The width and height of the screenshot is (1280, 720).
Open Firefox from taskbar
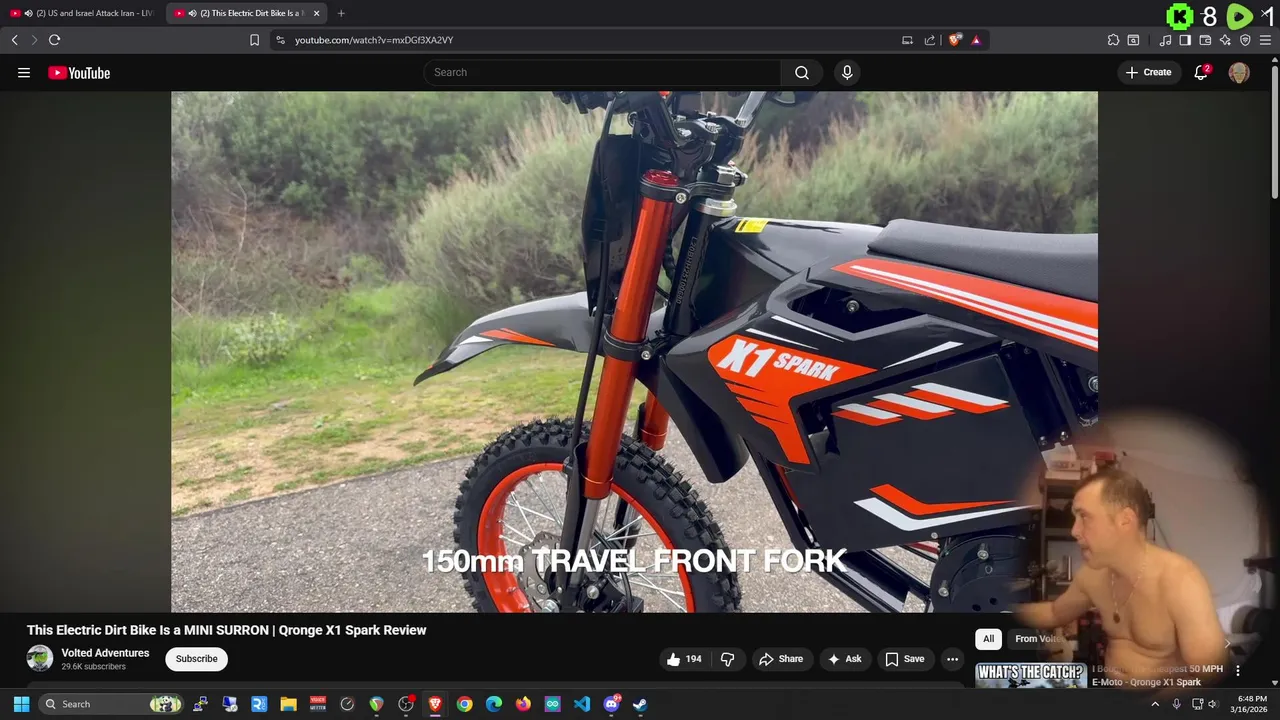pos(523,704)
